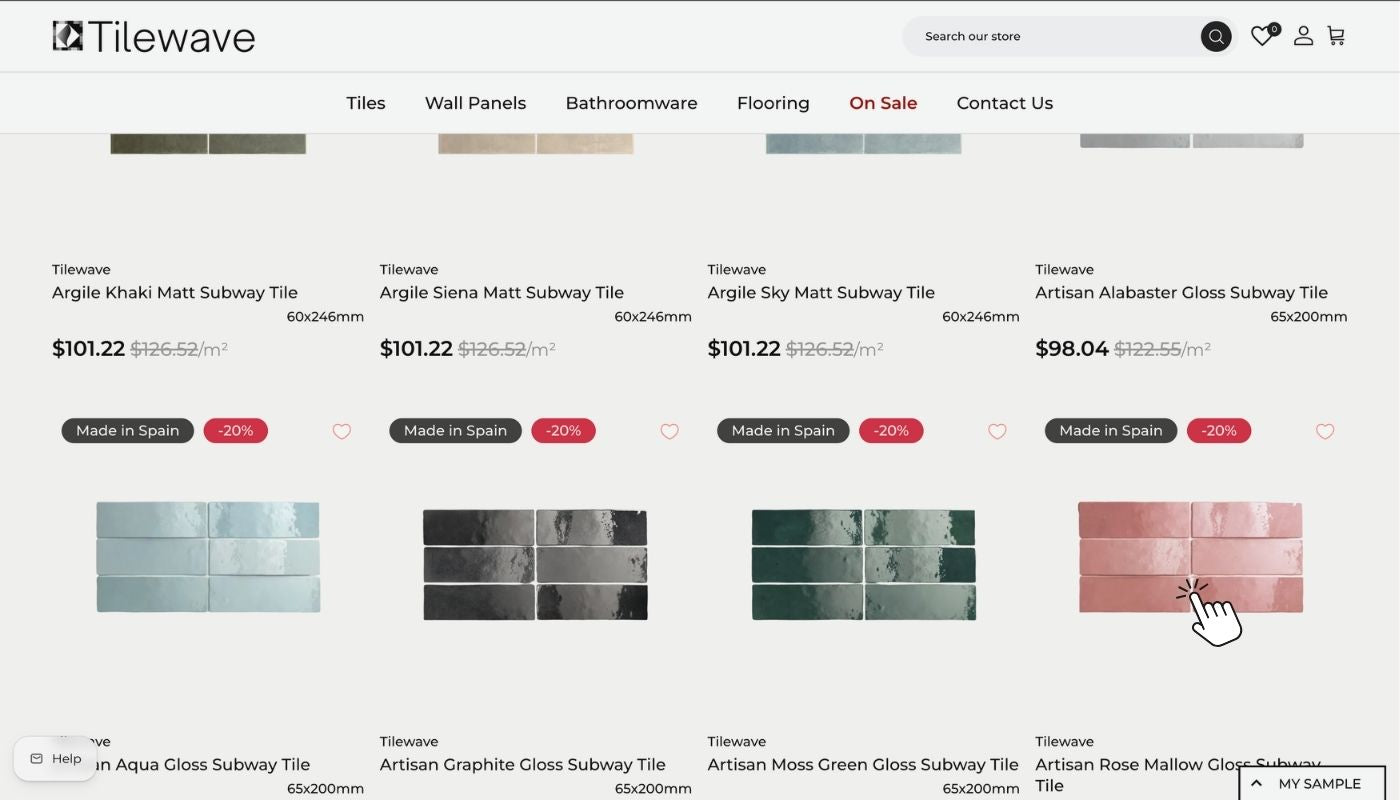Open the shopping cart icon
Viewport: 1400px width, 800px height.
(1336, 36)
